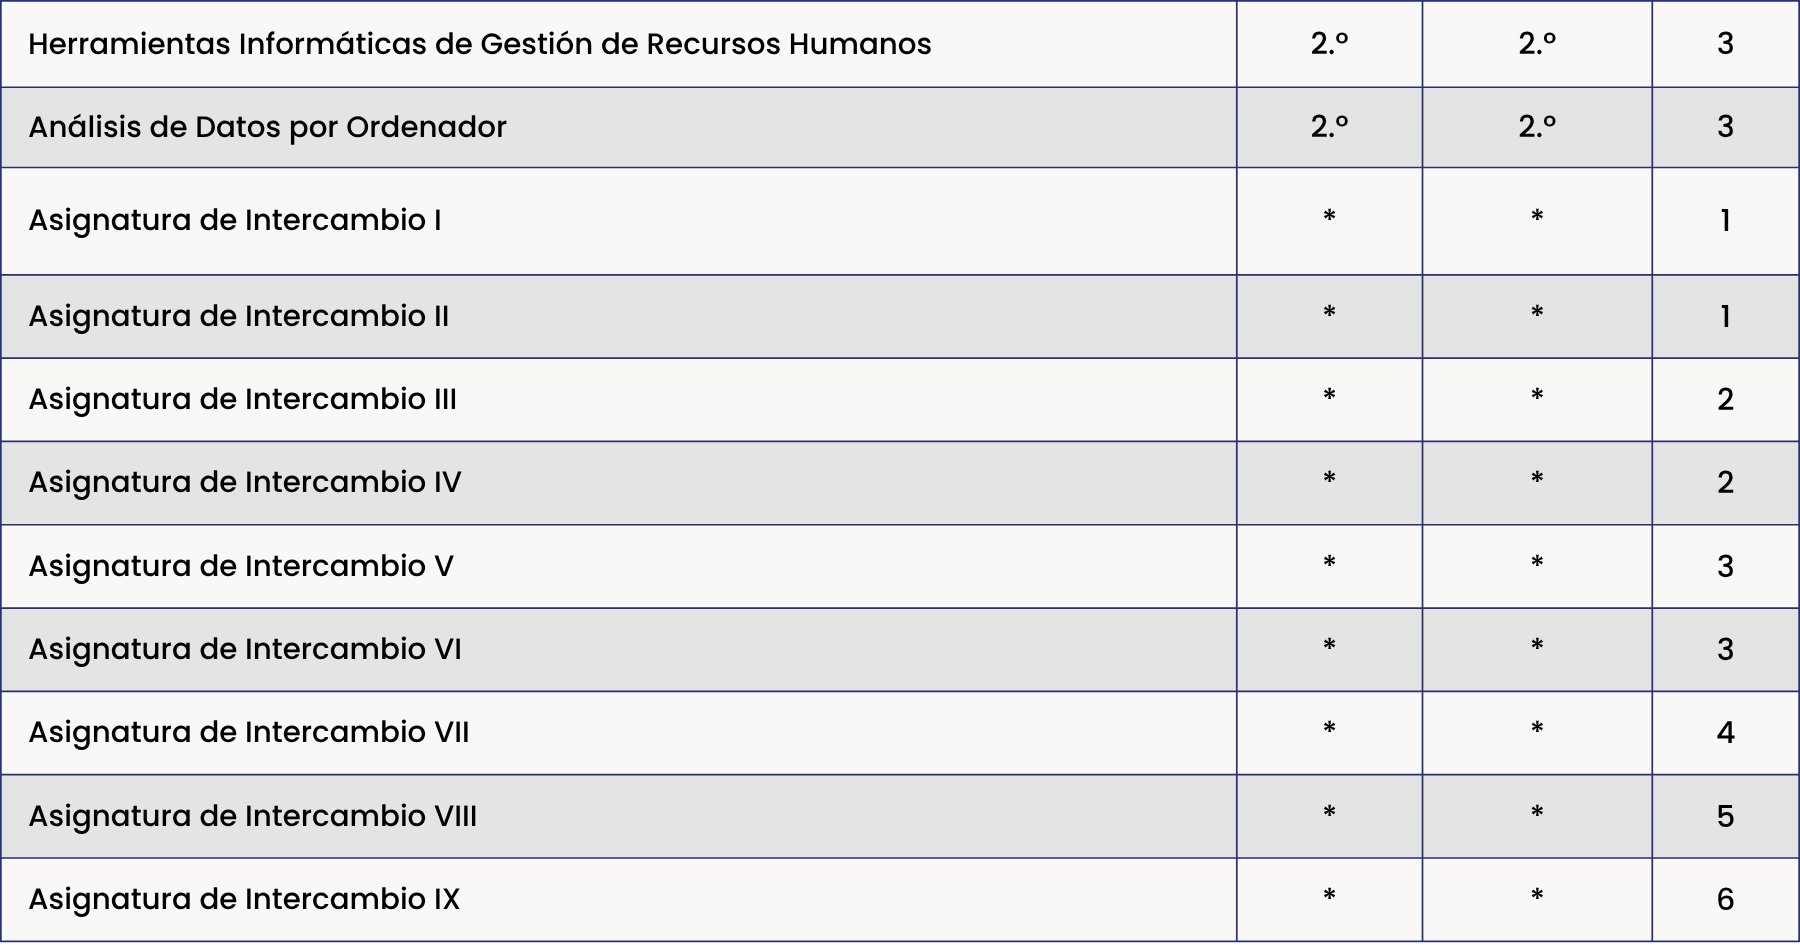
Task: Select the number 3 in the Herramientas Informáticas row
Action: coord(1725,44)
